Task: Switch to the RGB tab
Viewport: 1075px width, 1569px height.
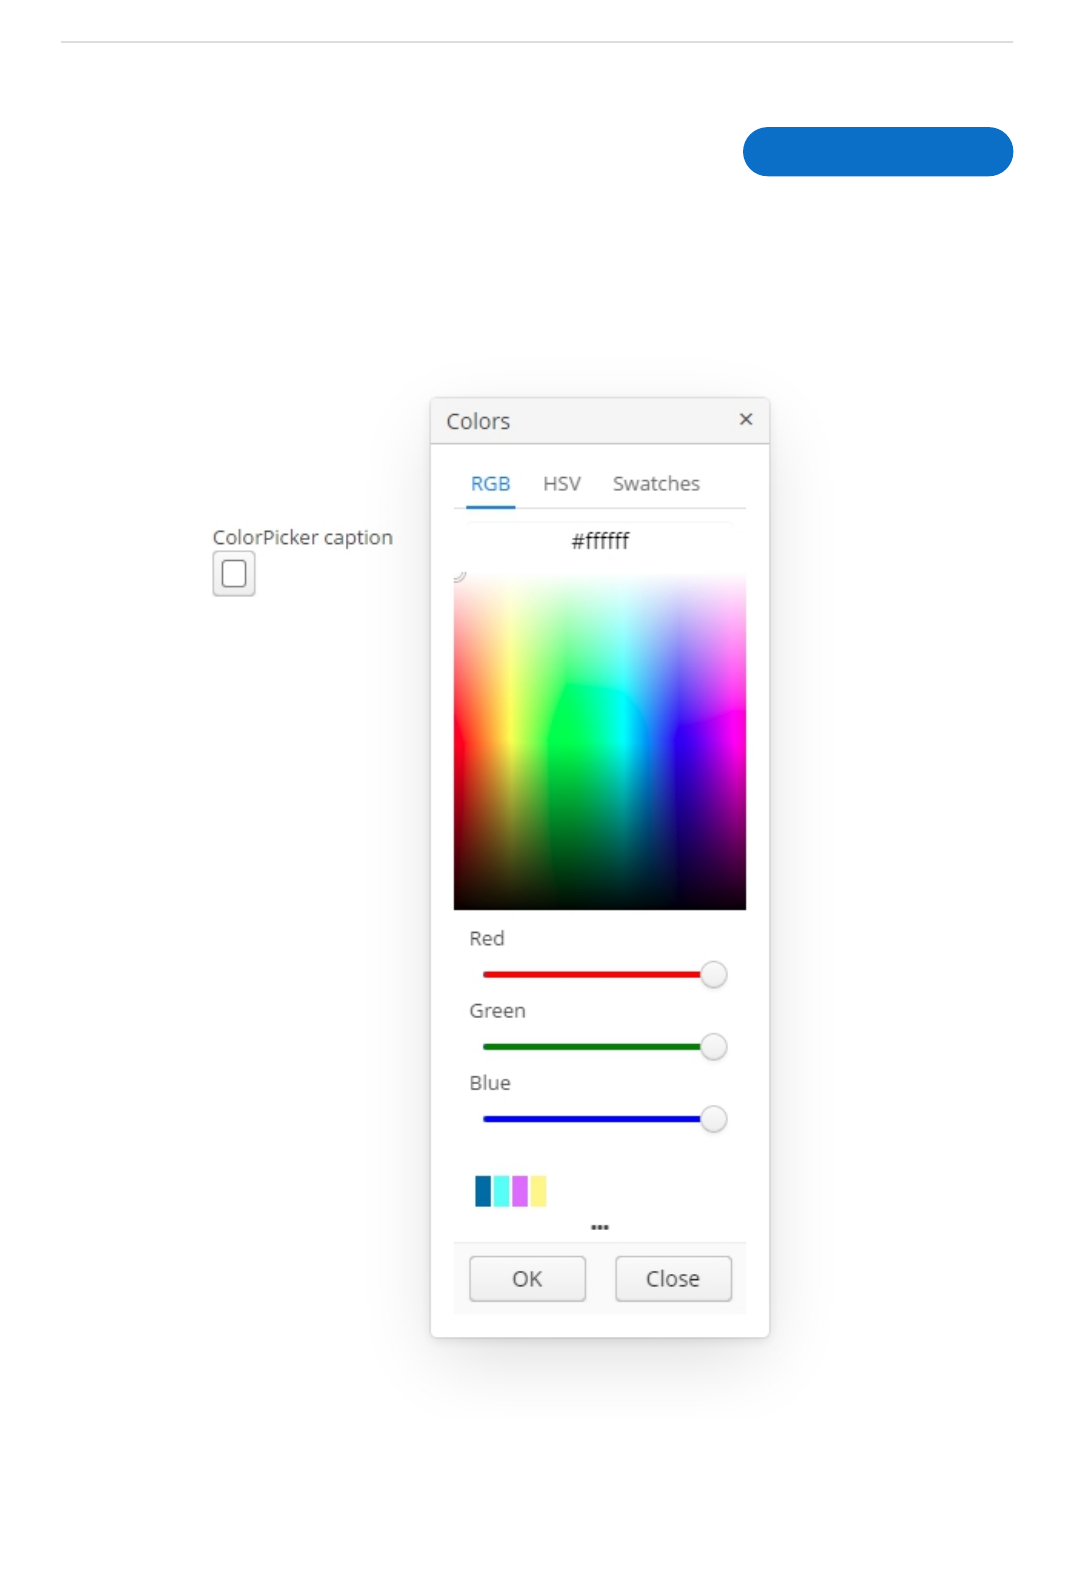Action: click(490, 484)
